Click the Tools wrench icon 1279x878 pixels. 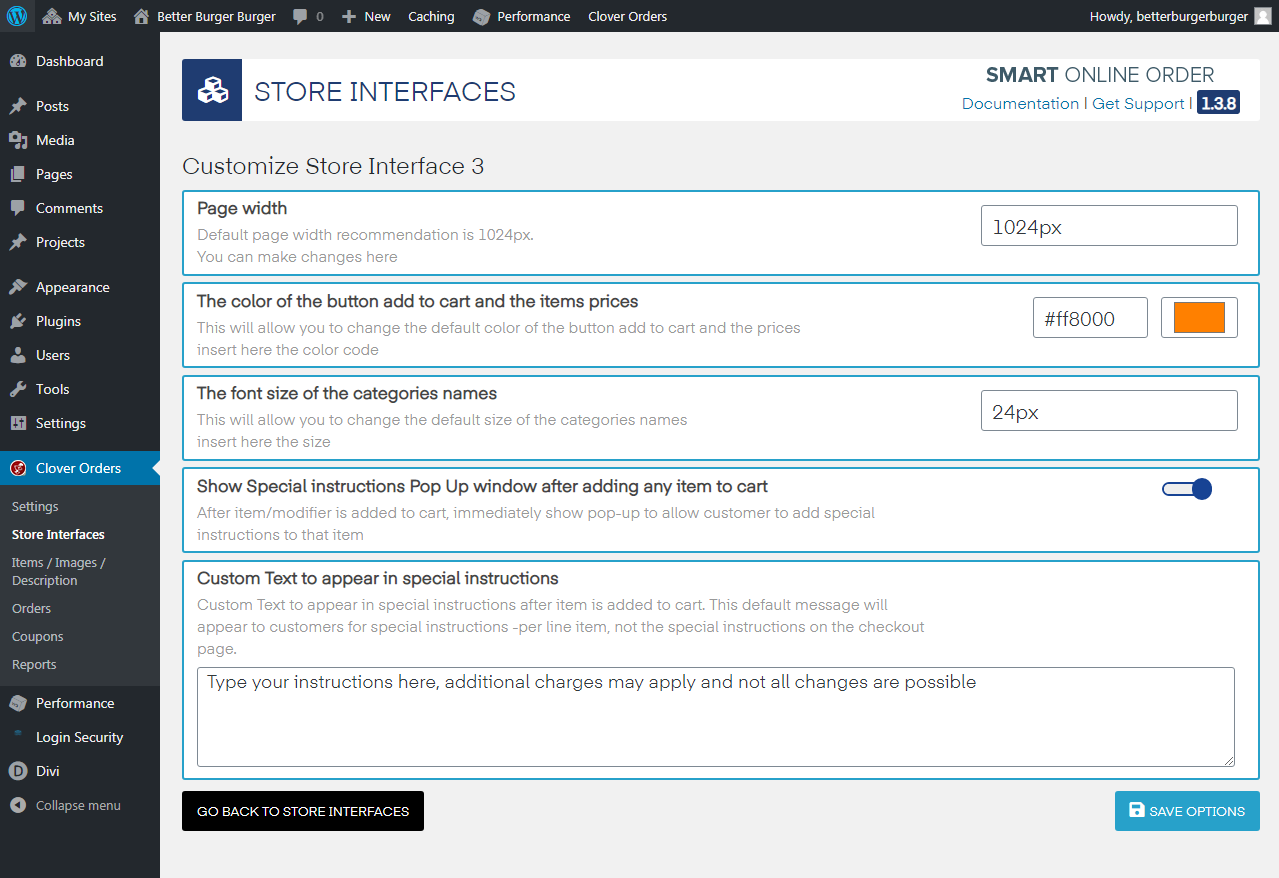[18, 389]
